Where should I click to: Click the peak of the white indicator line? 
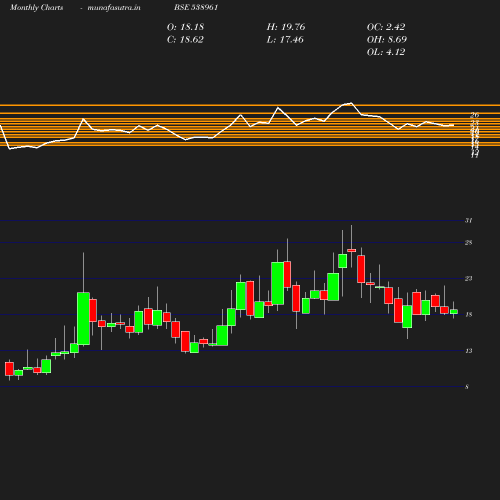[x=350, y=103]
